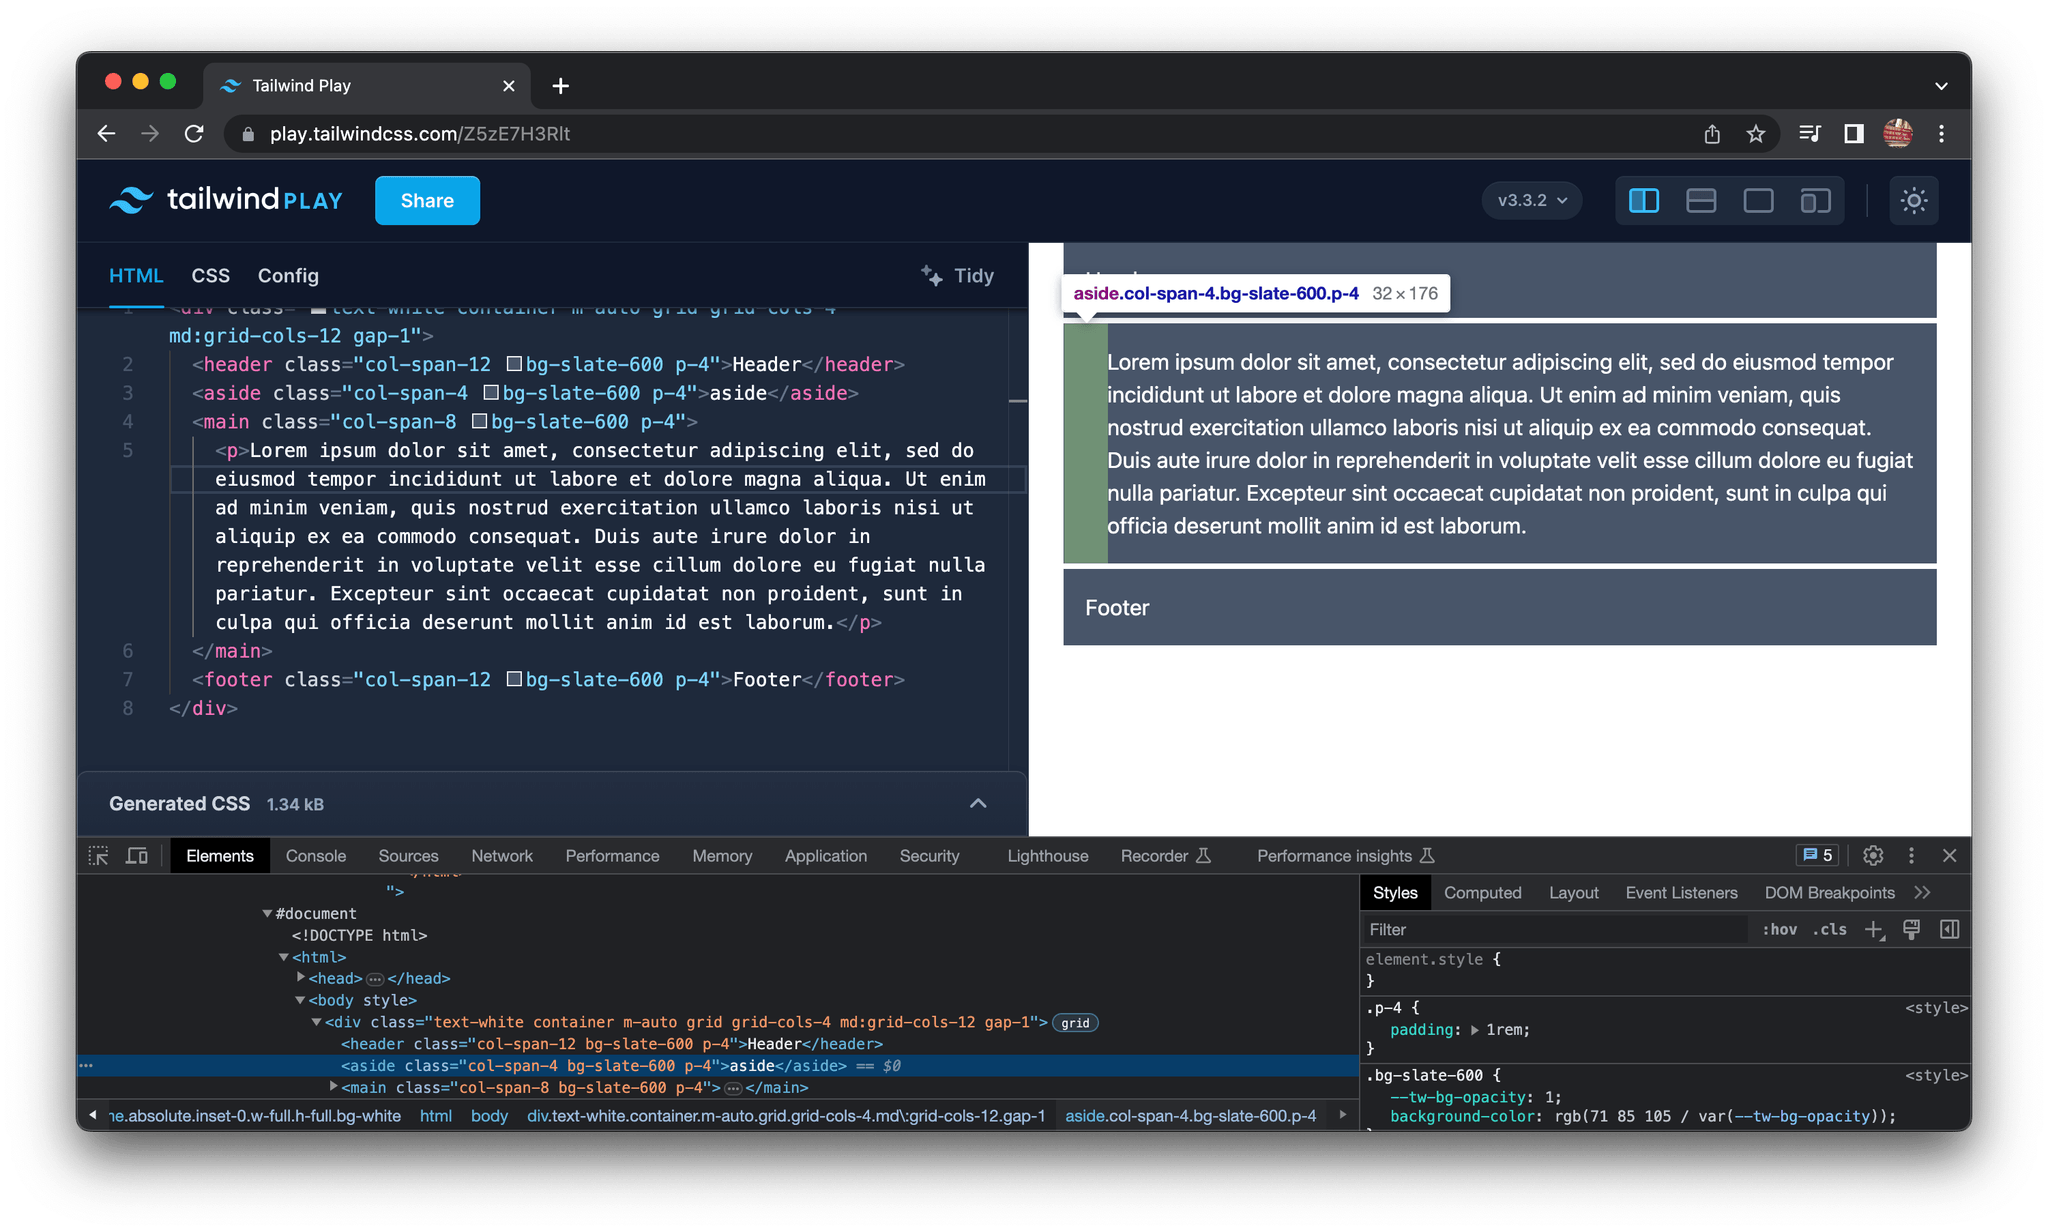Toggle the light/dark theme sun icon
Screen dimensions: 2048x1232
(x=1913, y=200)
